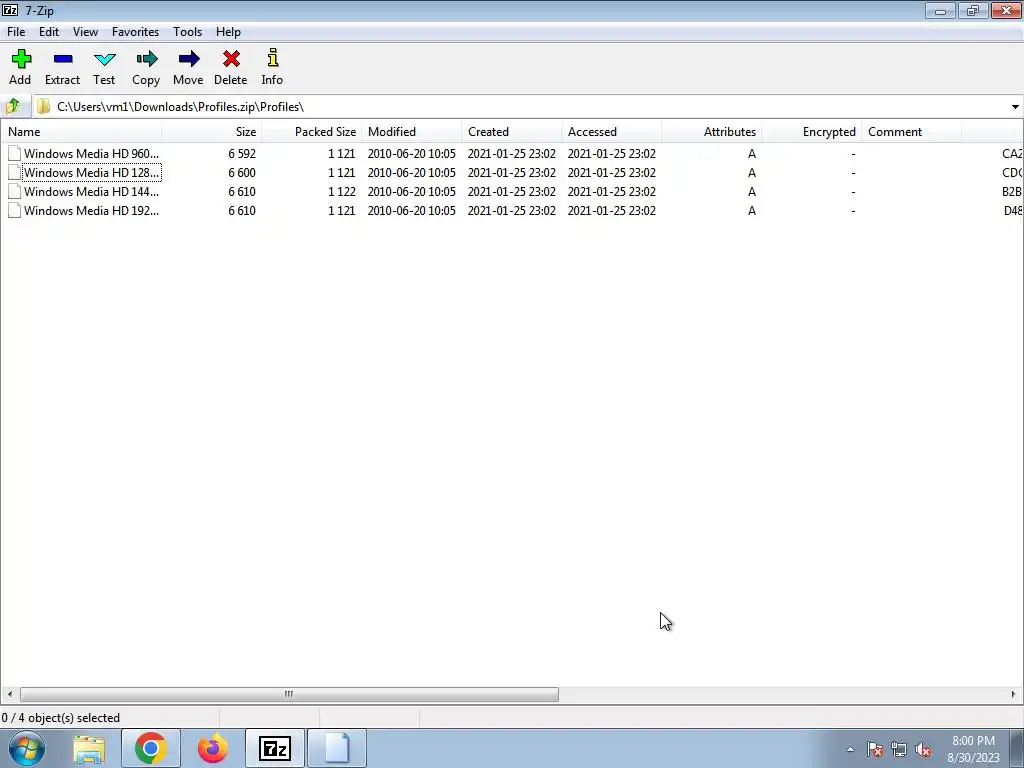Sort by the Modified column header
The image size is (1024, 768).
click(x=411, y=132)
